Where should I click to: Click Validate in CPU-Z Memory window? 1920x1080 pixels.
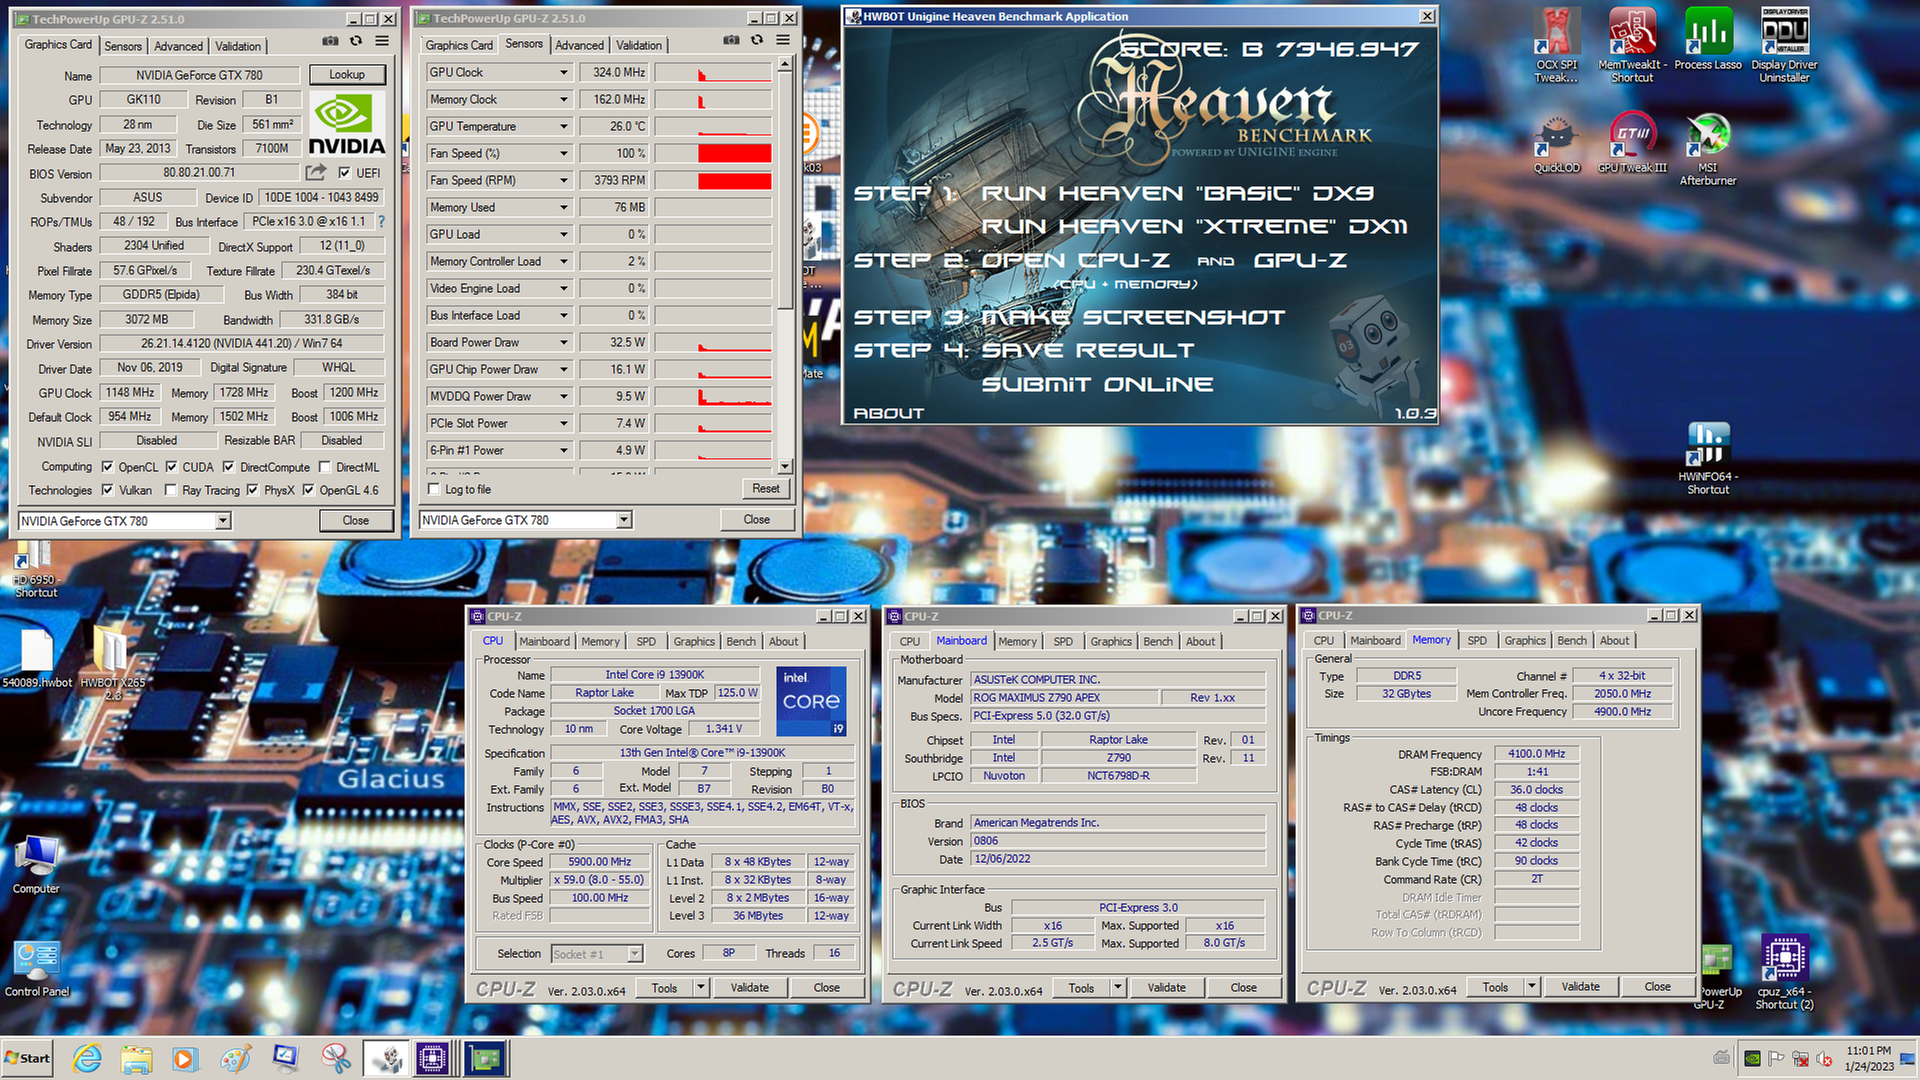tap(1580, 987)
